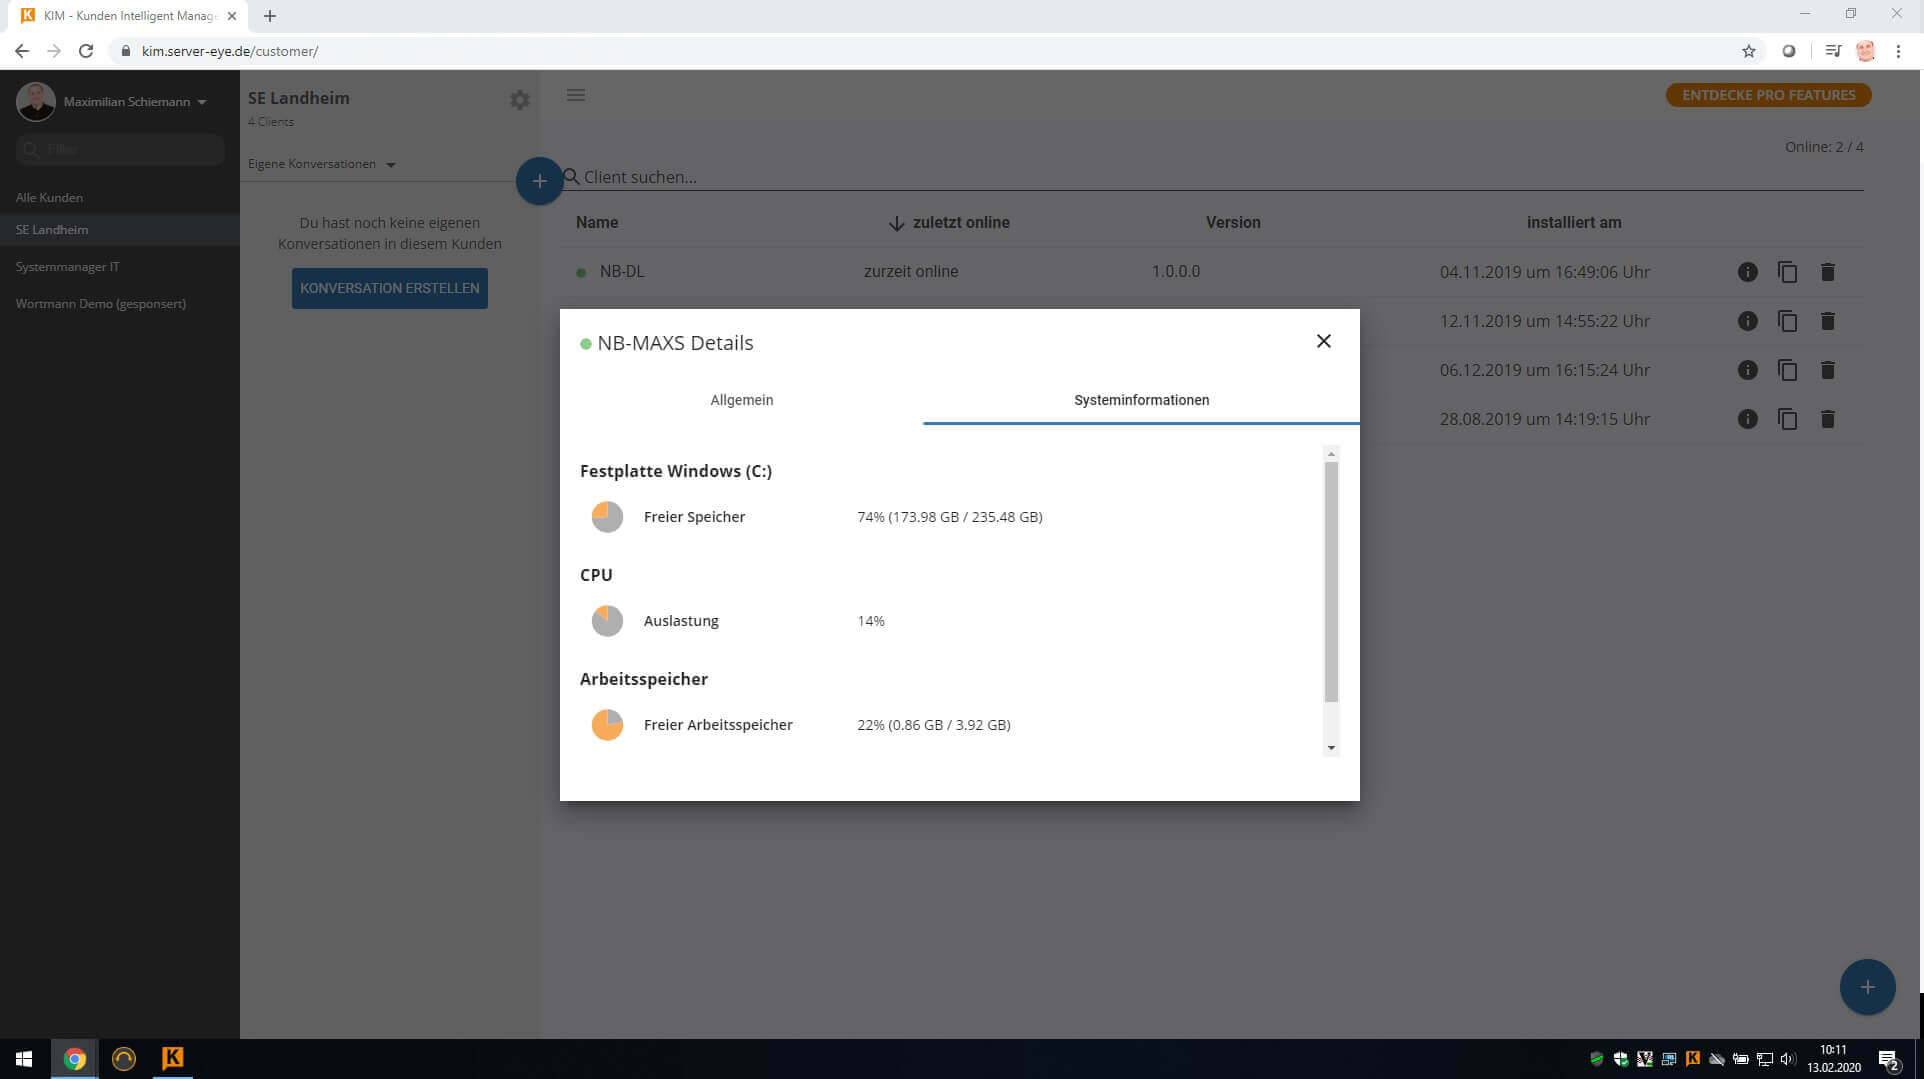Click the floating plus button at bottom right
1924x1079 pixels.
point(1866,987)
